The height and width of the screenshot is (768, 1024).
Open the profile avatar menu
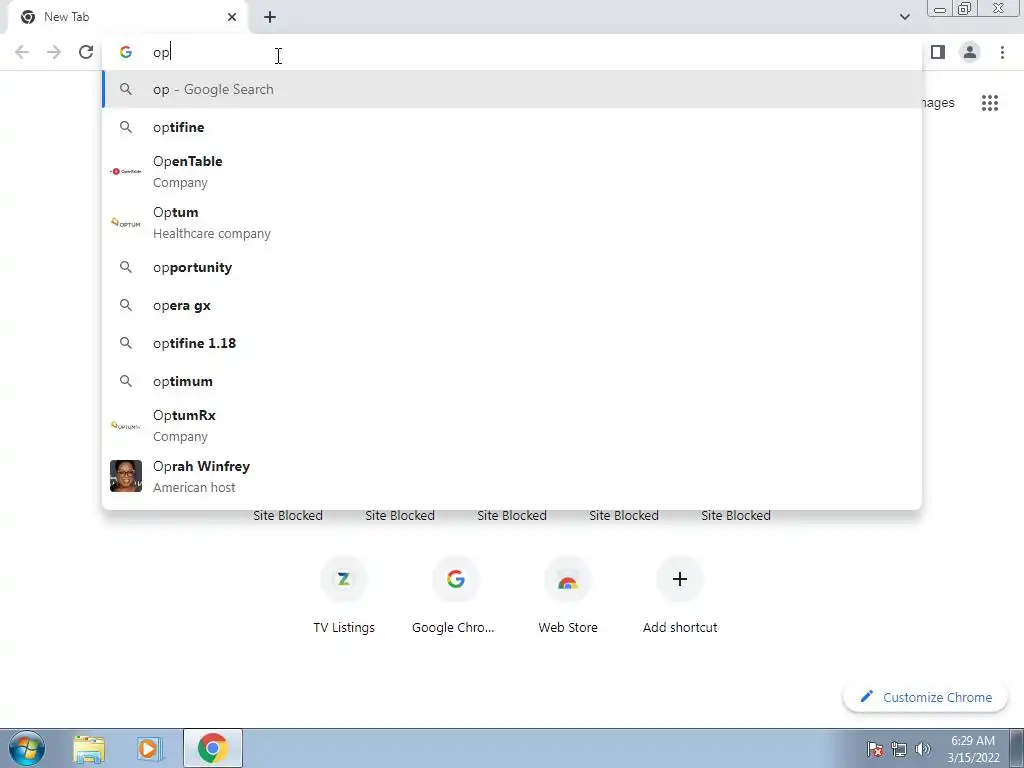coord(970,52)
